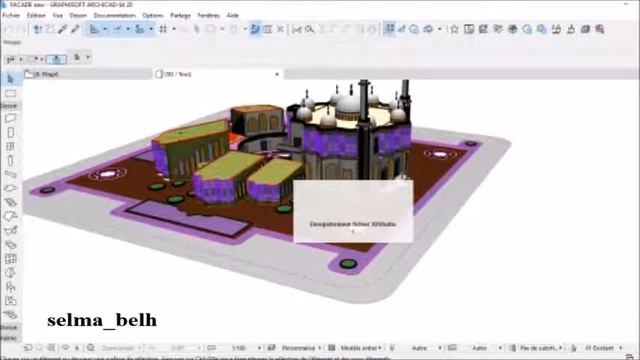The width and height of the screenshot is (640, 360).
Task: Select the Mesh tool in the toolbox
Action: tap(11, 315)
